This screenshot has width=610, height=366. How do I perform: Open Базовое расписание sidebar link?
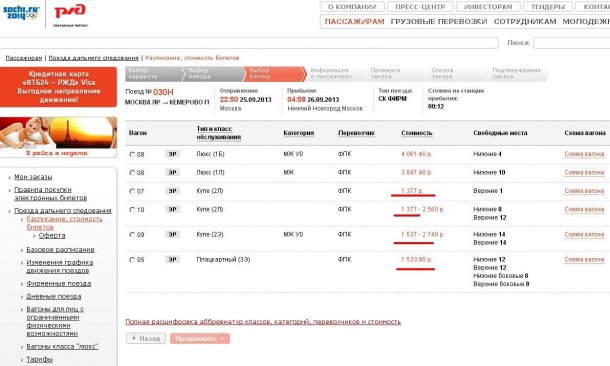coord(60,250)
